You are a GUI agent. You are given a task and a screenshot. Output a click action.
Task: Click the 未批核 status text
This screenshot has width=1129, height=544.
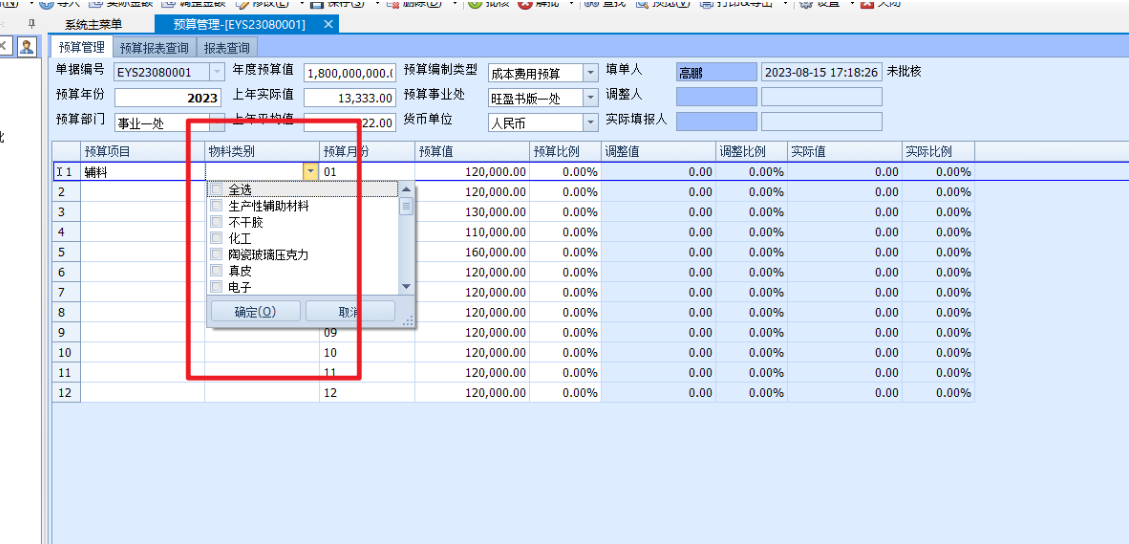click(904, 72)
